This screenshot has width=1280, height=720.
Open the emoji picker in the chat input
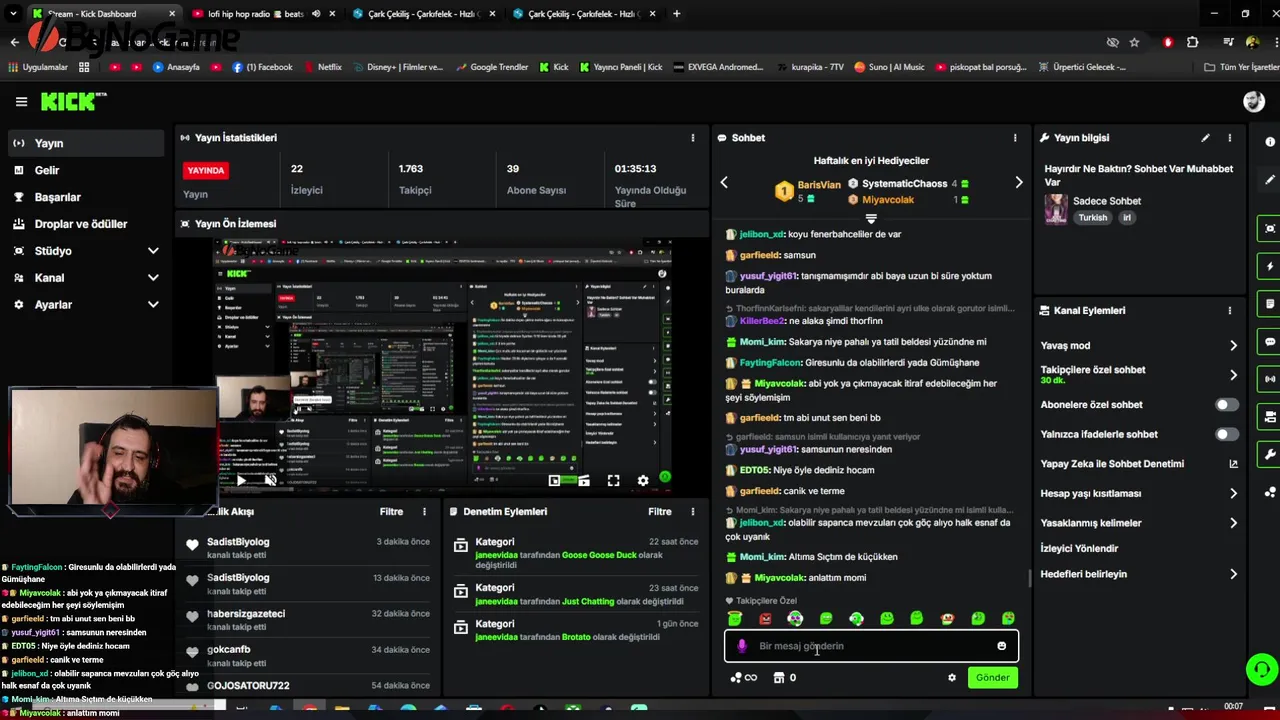pos(1001,646)
